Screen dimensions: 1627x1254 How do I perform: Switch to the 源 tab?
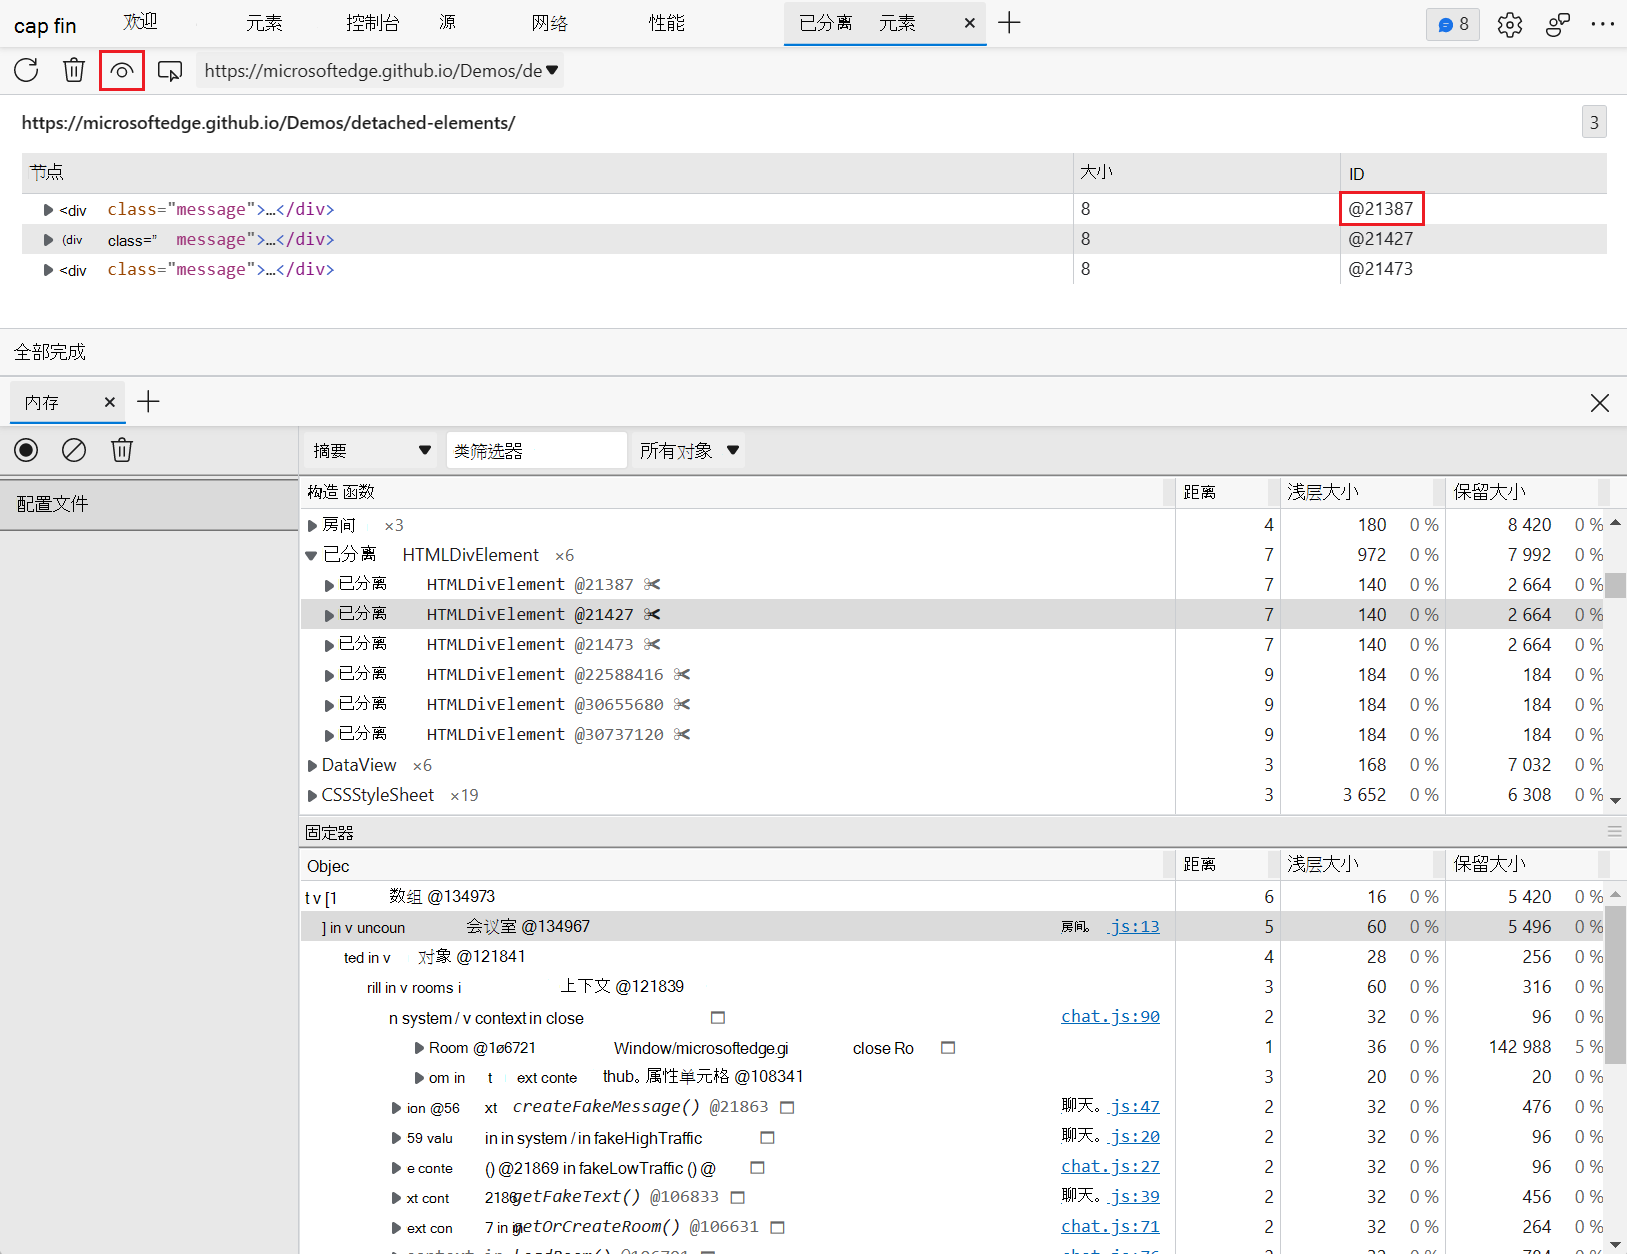[x=447, y=23]
